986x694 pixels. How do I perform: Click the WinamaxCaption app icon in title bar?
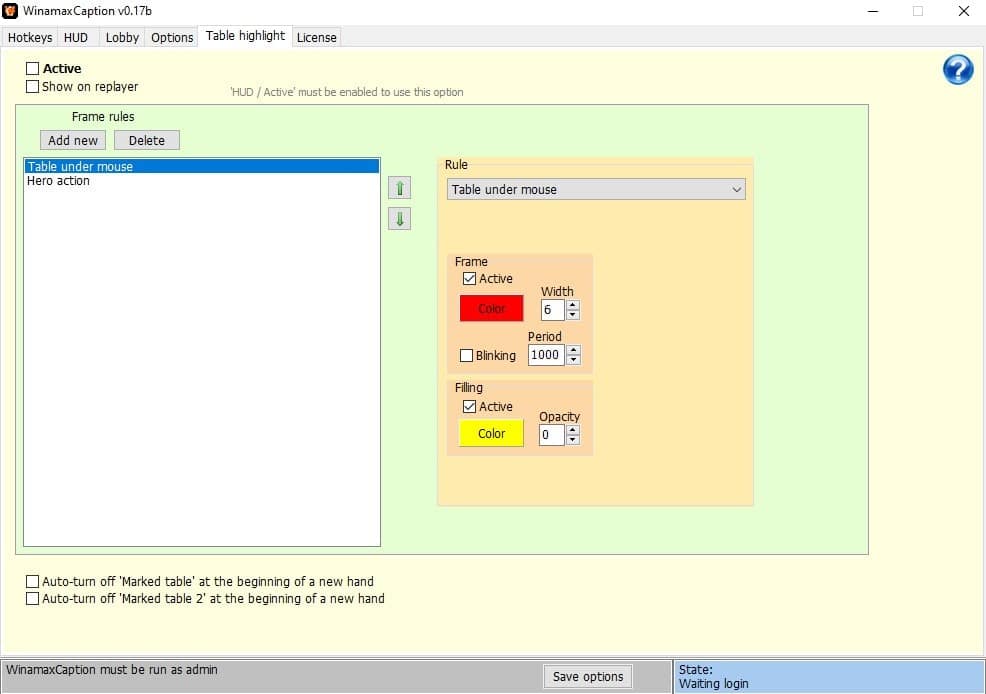10,11
